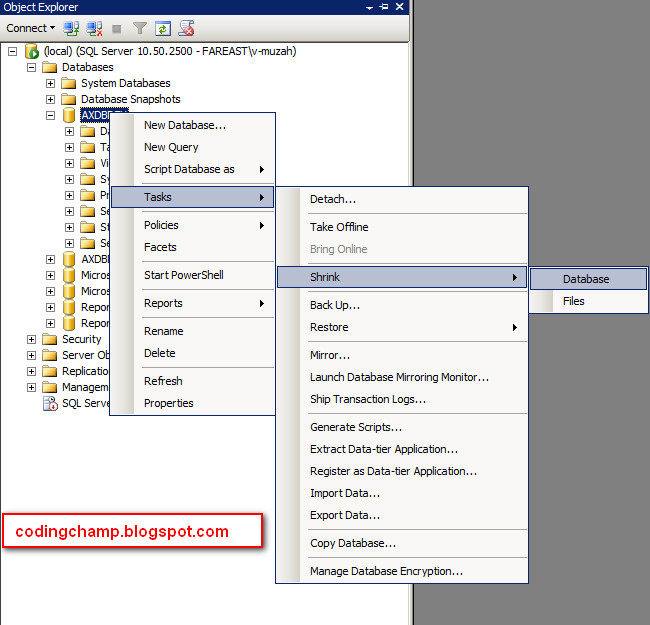
Task: Select Delete from context menu
Action: tap(192, 353)
